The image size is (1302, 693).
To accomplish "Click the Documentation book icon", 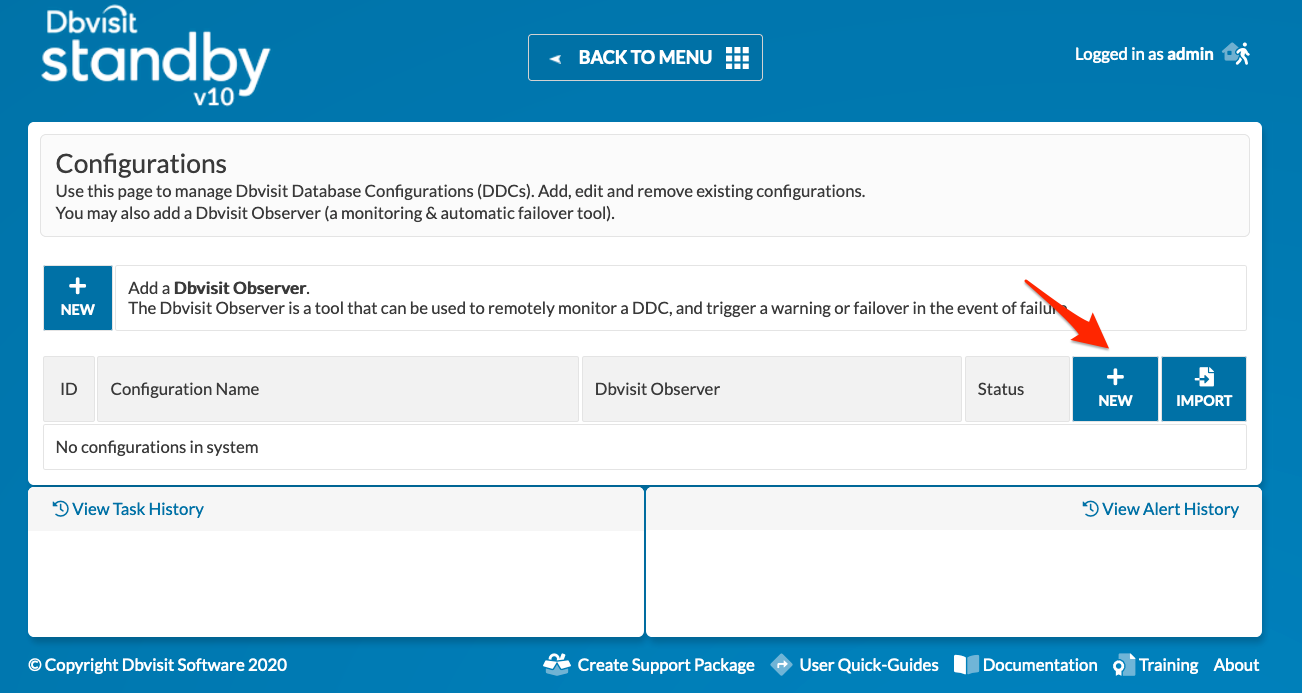I will [966, 665].
